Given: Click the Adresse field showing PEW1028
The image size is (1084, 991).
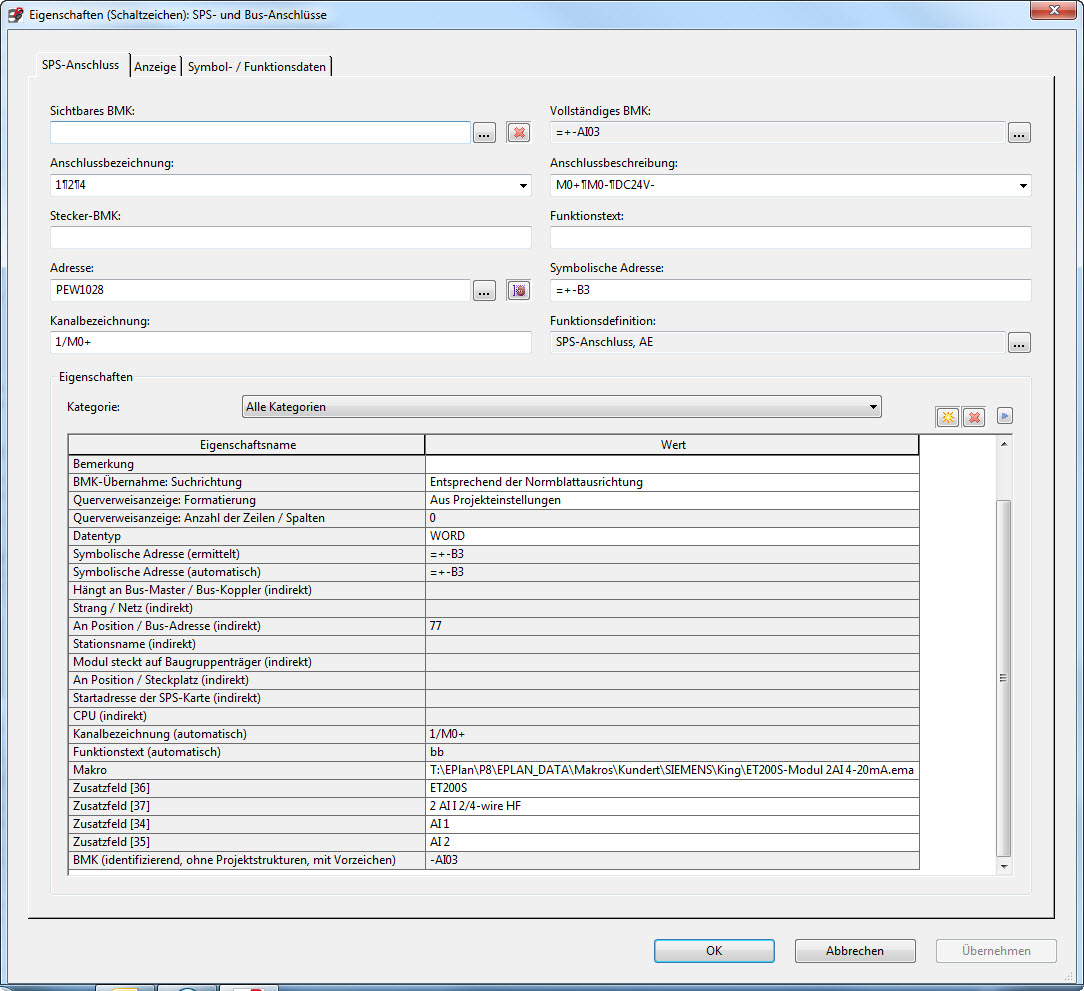Looking at the screenshot, I should [x=260, y=290].
